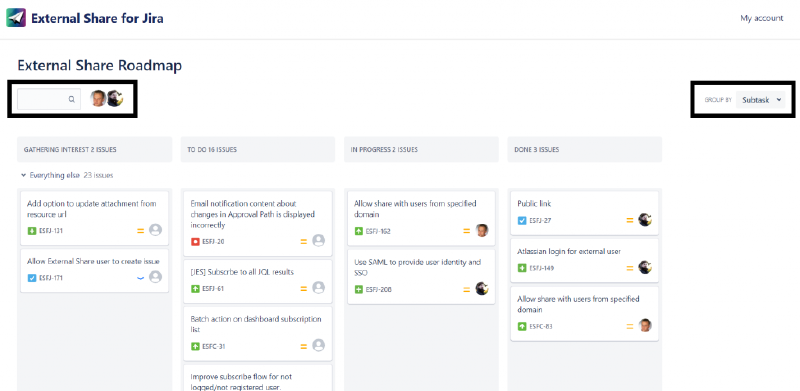Select the To Do 16 issues column header
Viewport: 800px width, 391px height.
(x=258, y=150)
